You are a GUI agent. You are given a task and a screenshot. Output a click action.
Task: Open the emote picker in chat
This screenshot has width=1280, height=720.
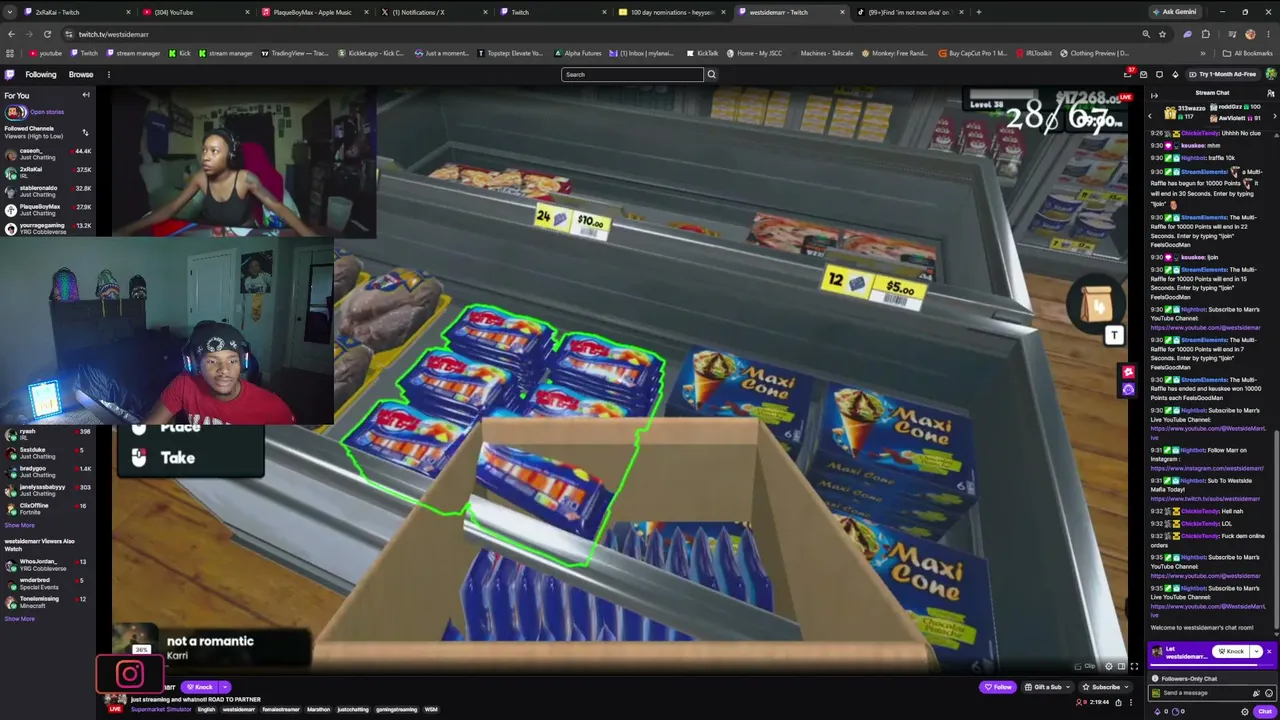(1269, 693)
